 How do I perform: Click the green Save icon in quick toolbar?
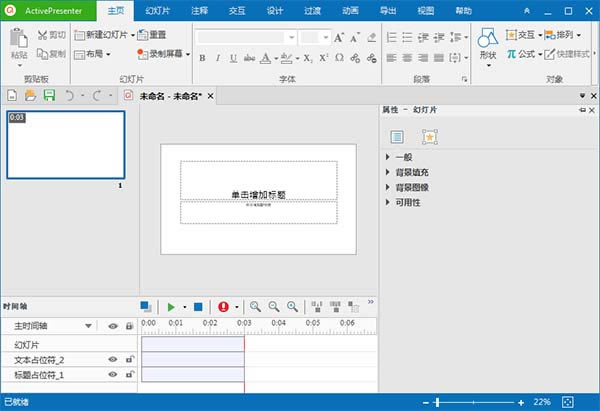click(47, 95)
